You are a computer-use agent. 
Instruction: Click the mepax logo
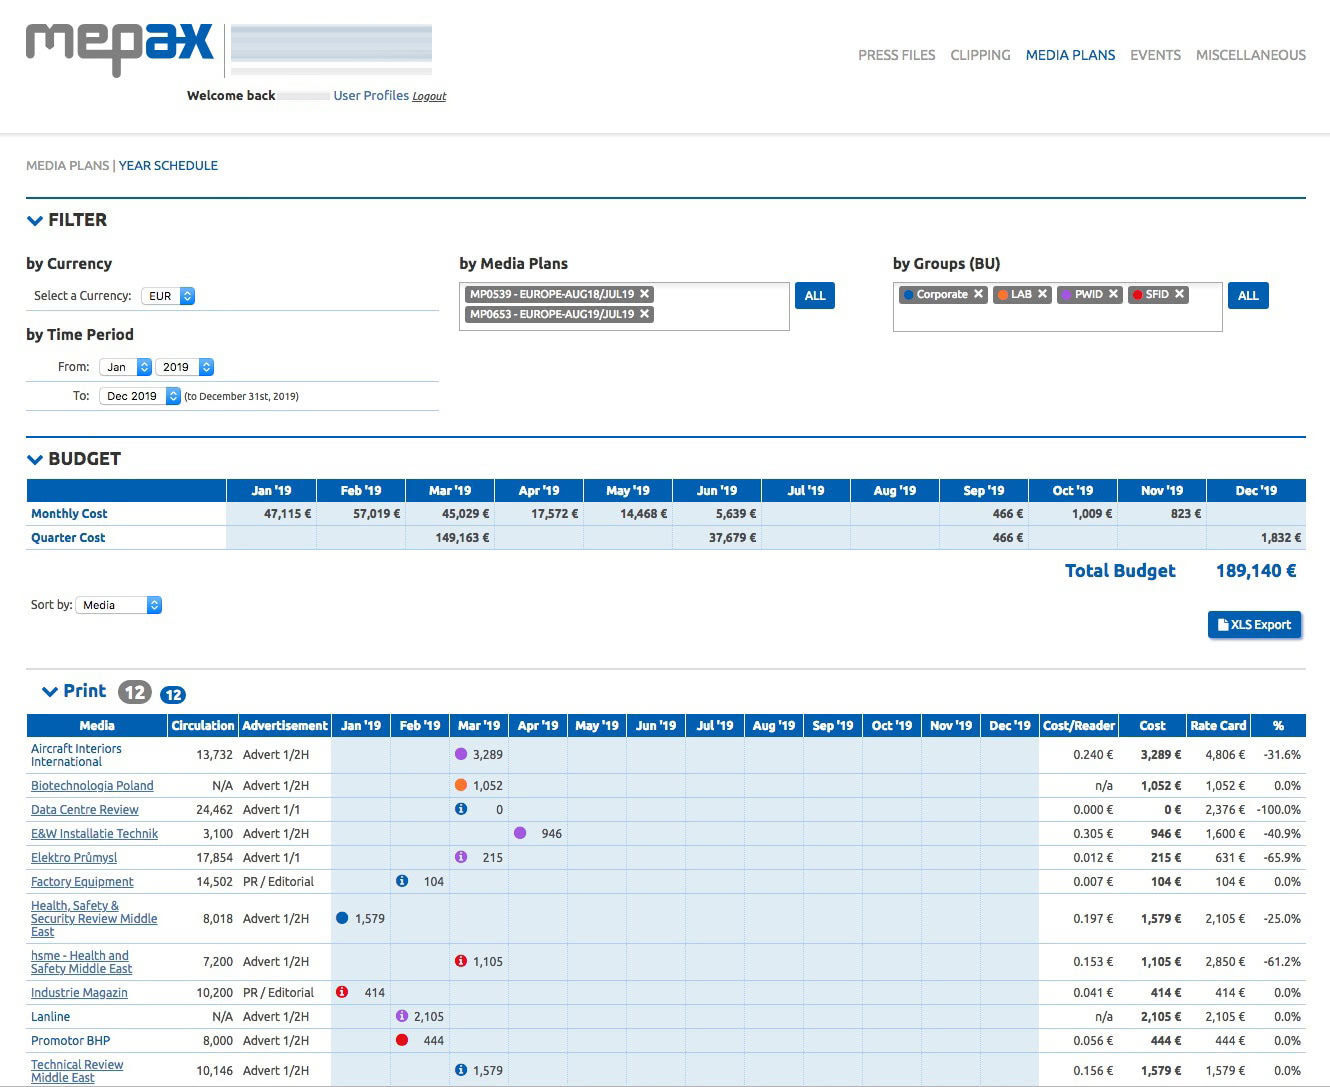pos(120,48)
